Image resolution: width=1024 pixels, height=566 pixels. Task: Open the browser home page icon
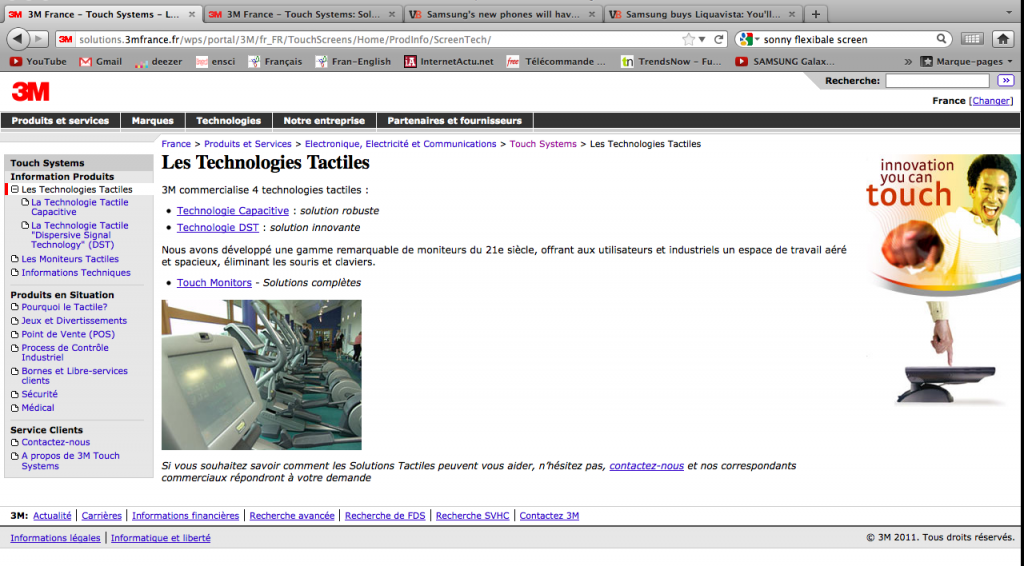pos(1003,39)
